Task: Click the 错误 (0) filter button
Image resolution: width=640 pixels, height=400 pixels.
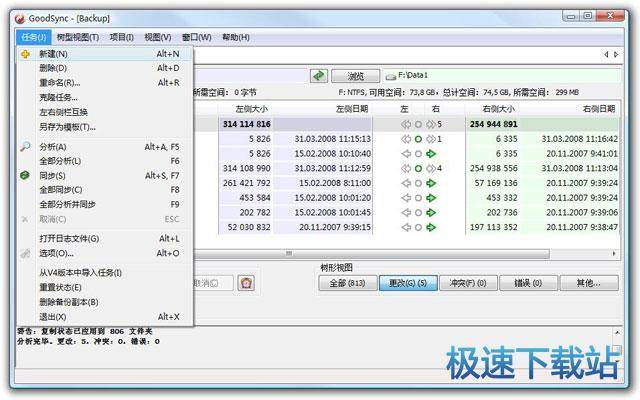Action: [528, 283]
